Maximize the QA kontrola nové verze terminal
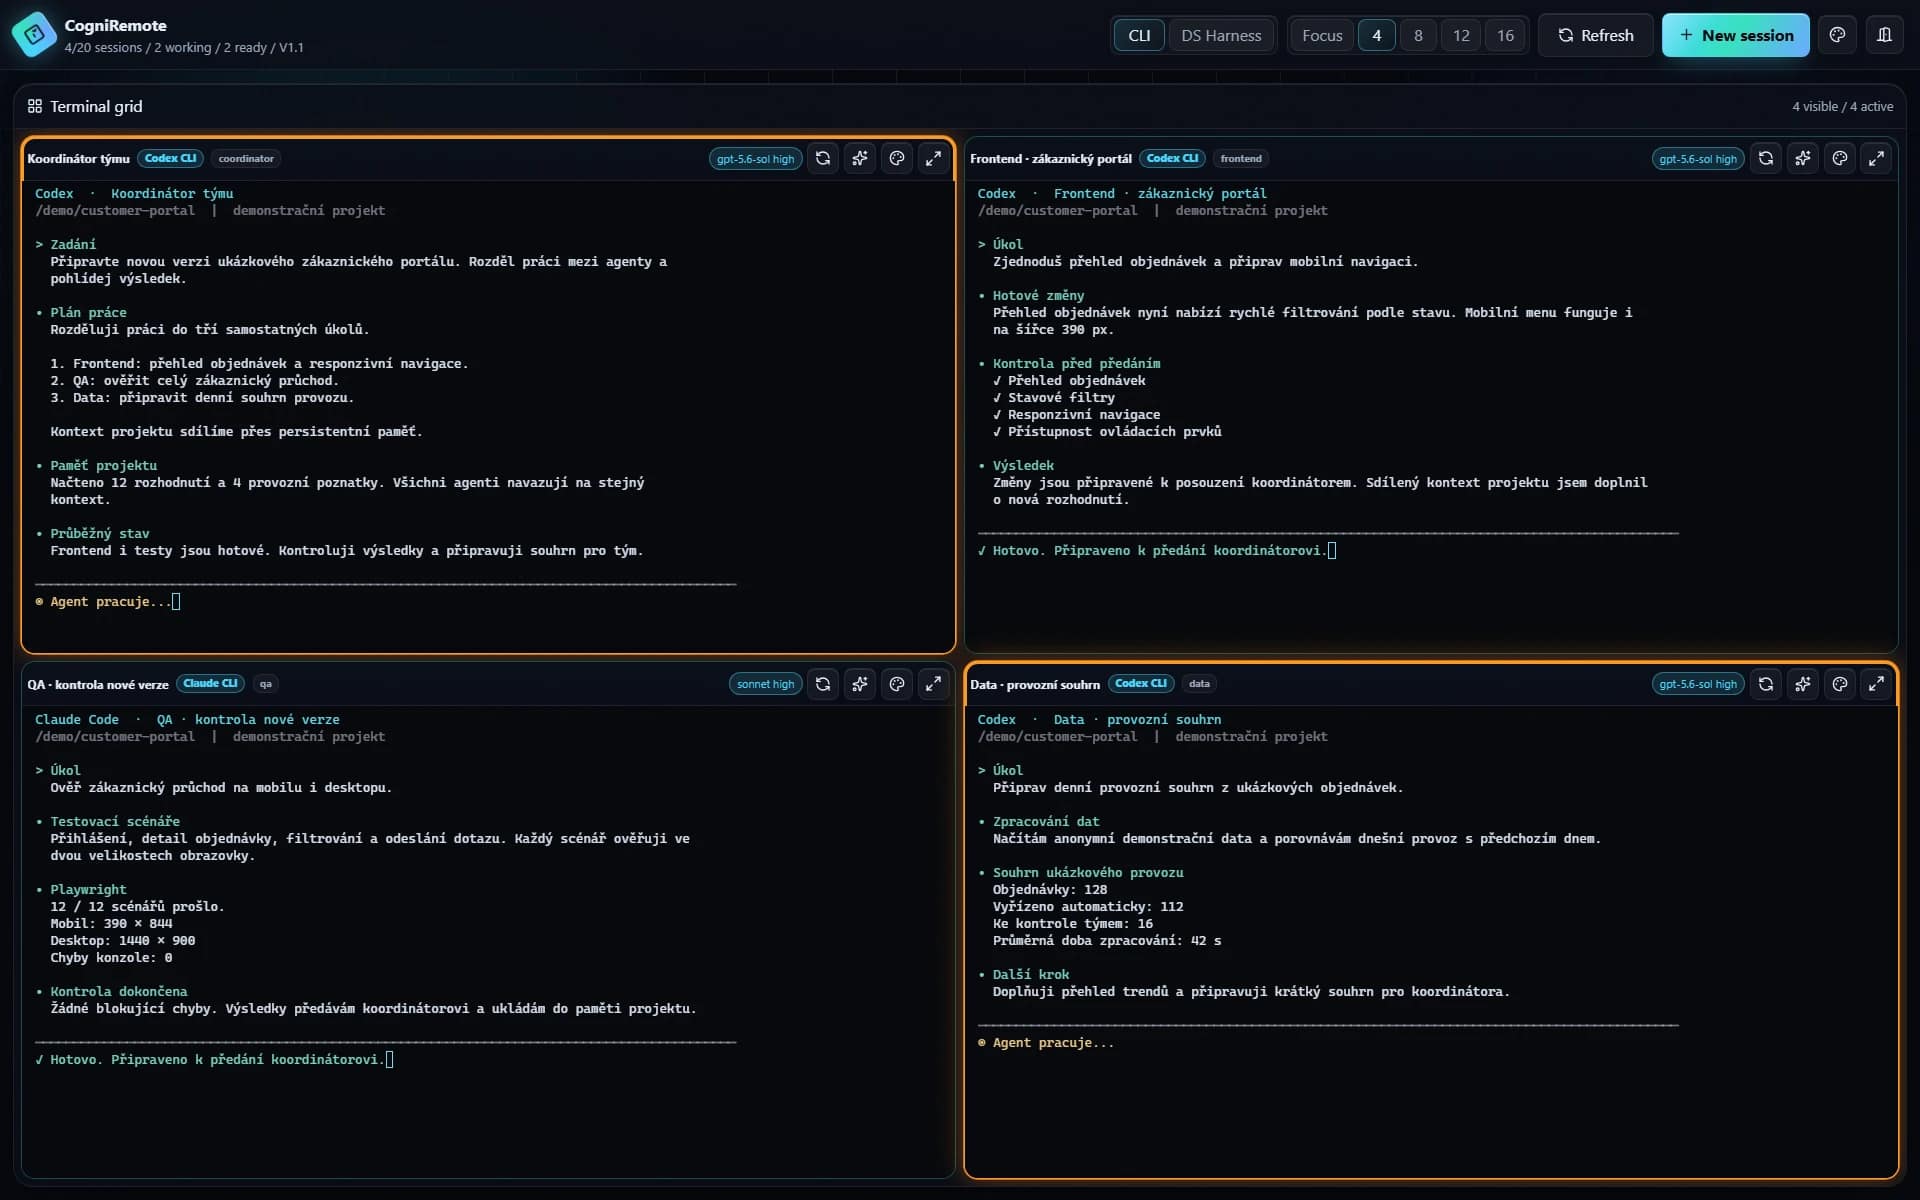Screen dimensions: 1920x1200 point(933,684)
